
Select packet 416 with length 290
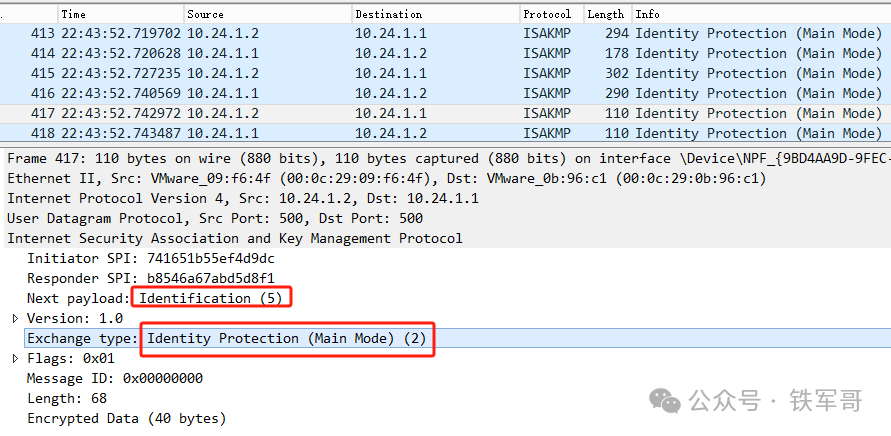446,93
